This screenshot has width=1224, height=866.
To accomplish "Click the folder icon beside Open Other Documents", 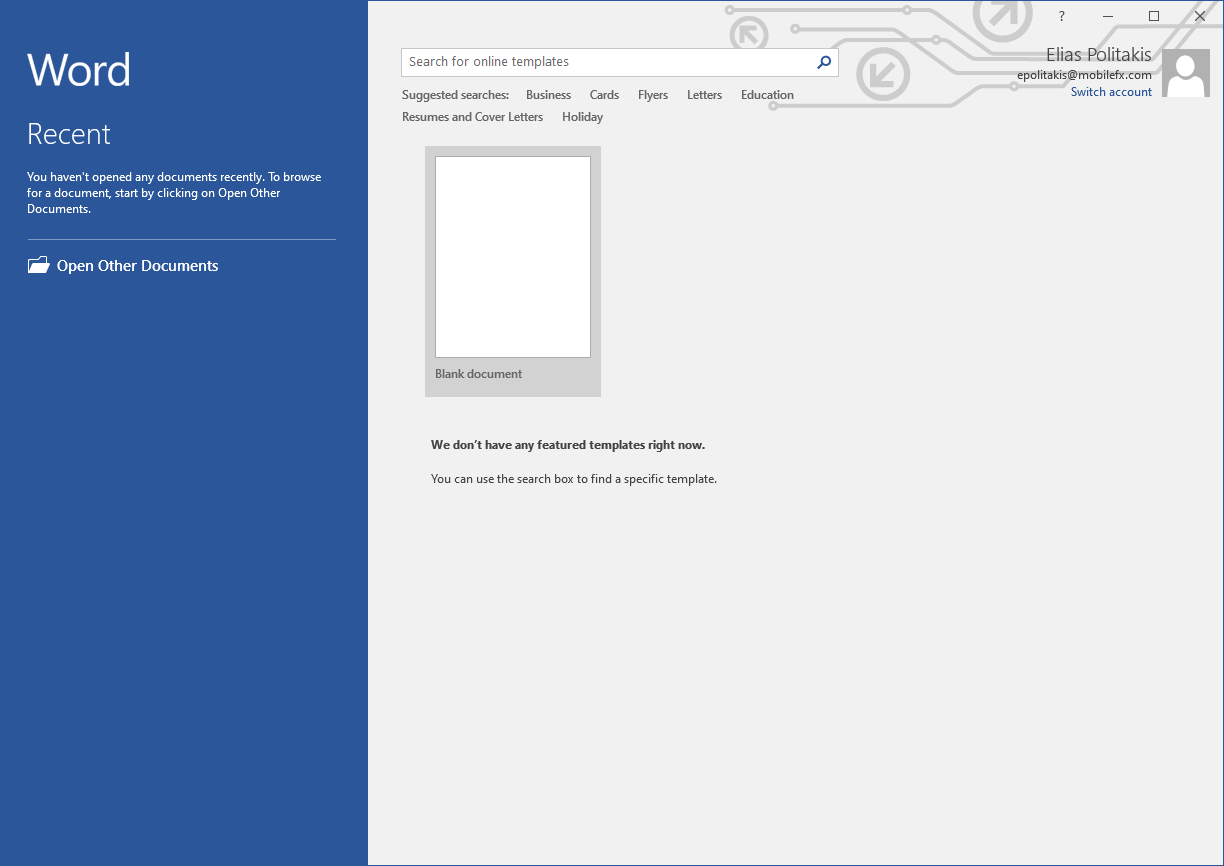I will tap(38, 265).
